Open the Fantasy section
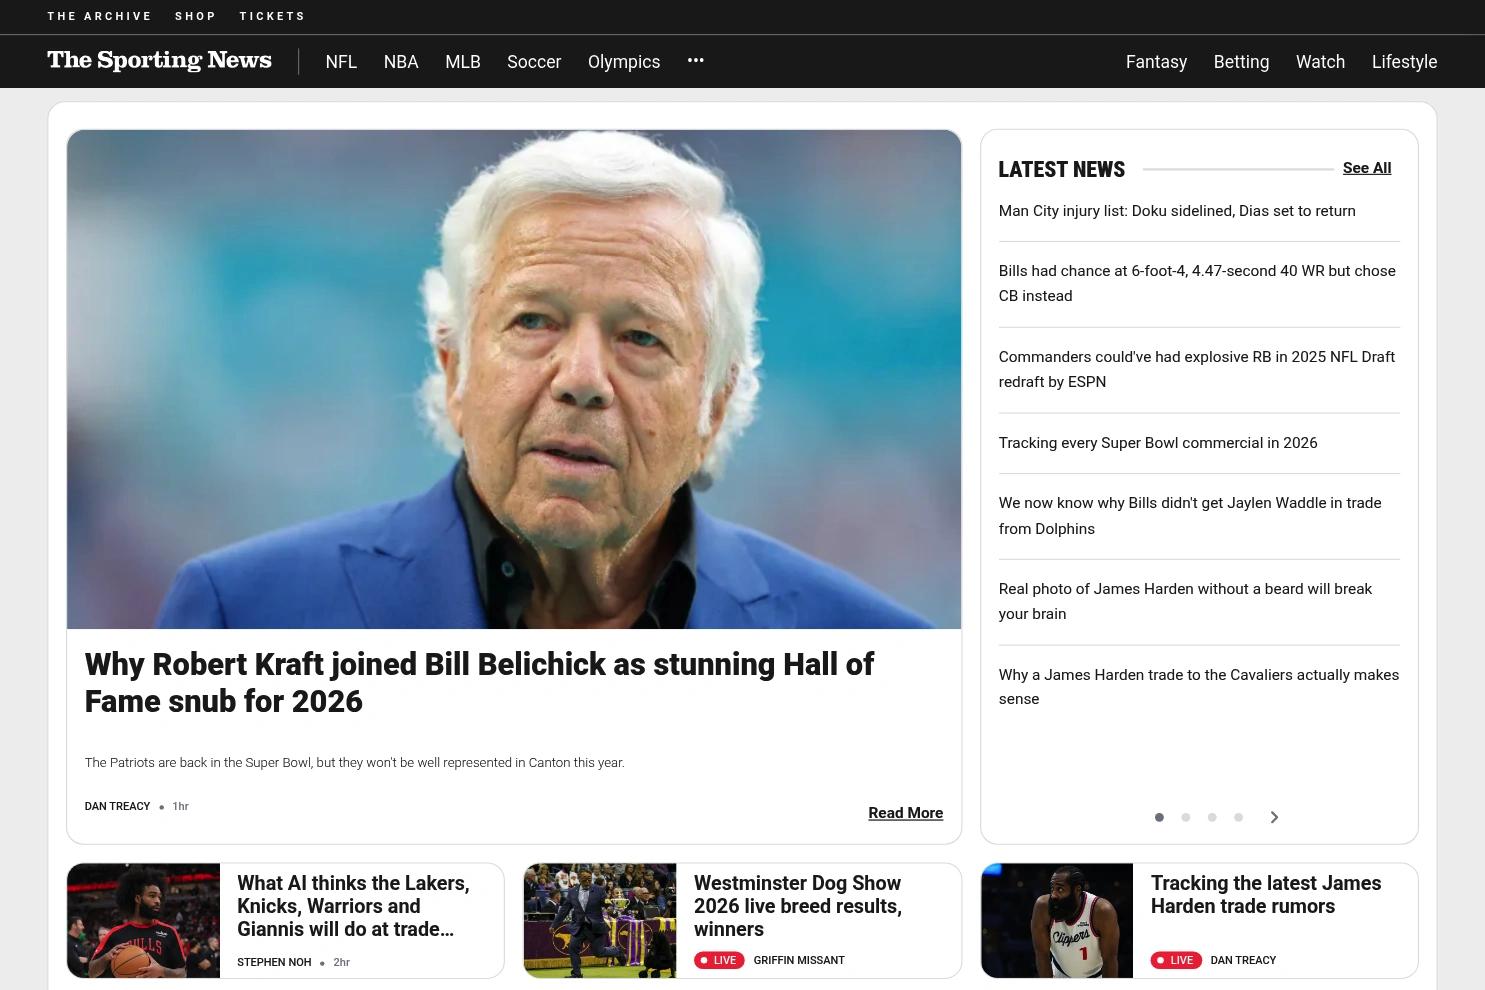The width and height of the screenshot is (1485, 990). pyautogui.click(x=1156, y=62)
